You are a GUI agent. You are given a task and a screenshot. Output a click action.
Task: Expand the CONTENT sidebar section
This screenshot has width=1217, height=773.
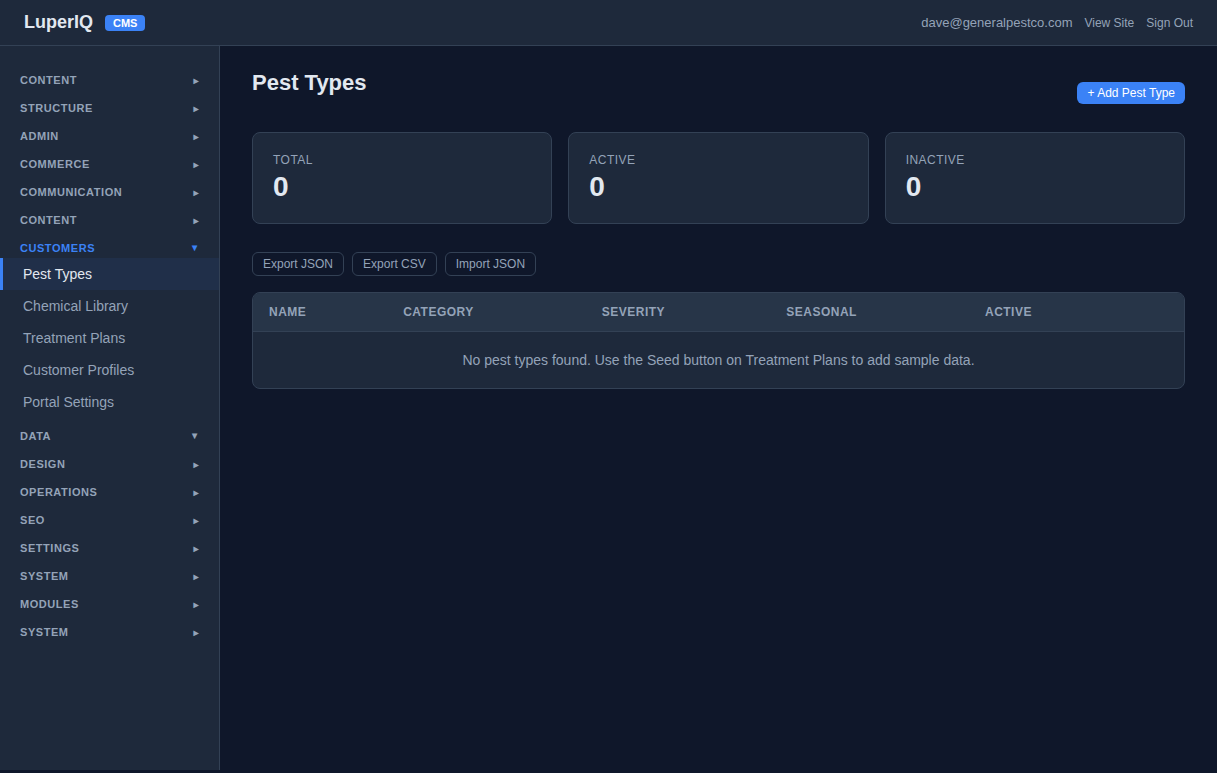(108, 80)
